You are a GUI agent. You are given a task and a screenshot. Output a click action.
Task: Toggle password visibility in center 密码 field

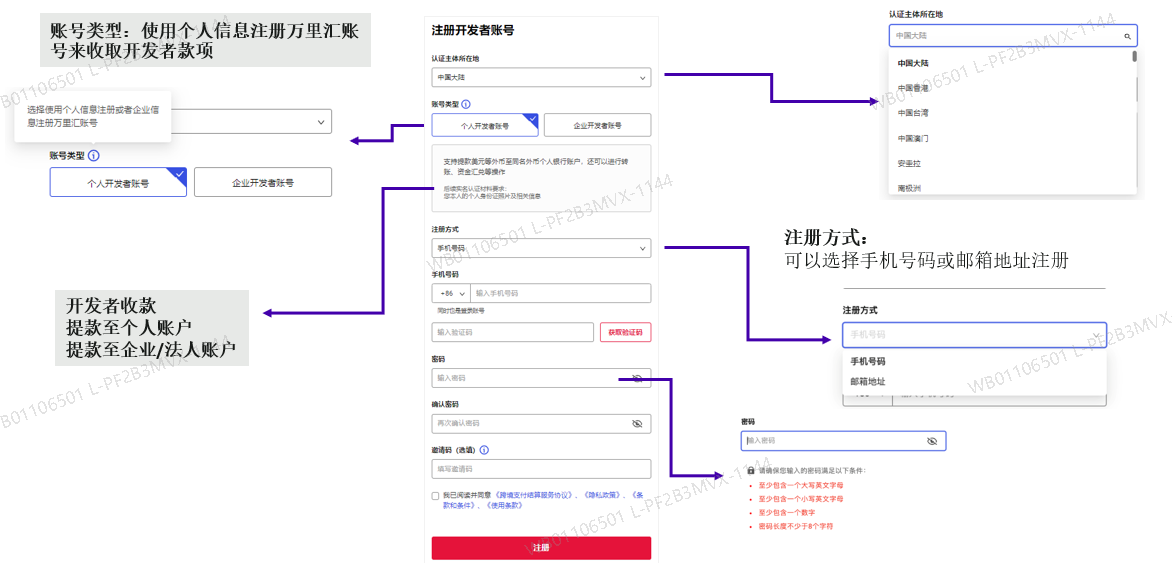pos(637,378)
